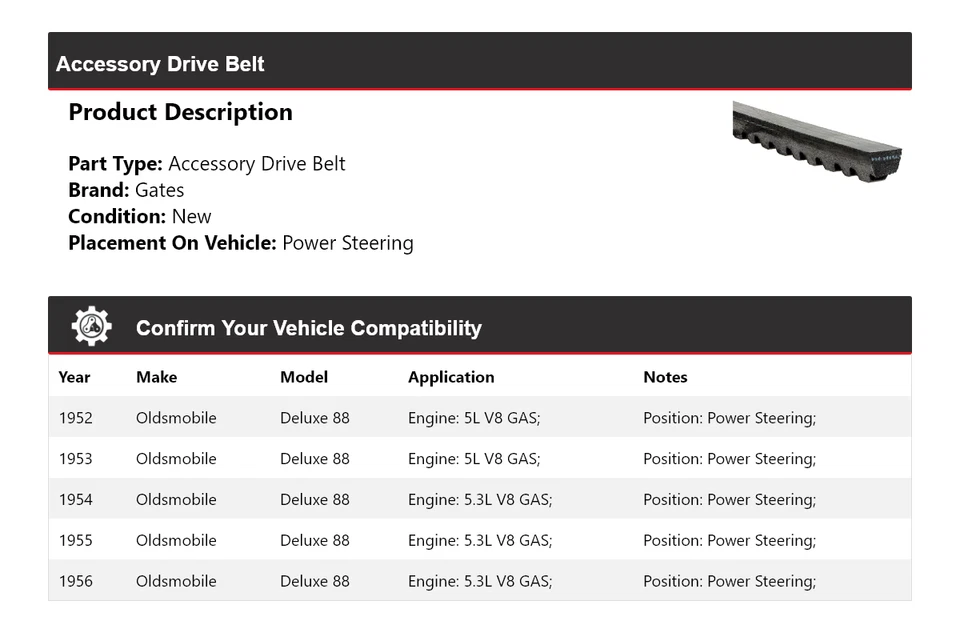Click the Part Type: Accessory Drive Belt line

207,163
